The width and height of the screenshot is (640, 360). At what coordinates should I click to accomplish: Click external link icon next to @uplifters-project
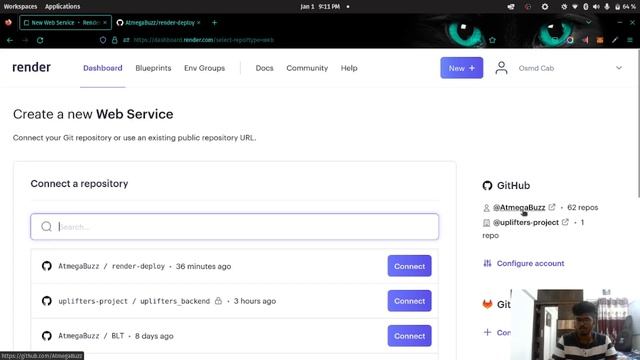(565, 222)
